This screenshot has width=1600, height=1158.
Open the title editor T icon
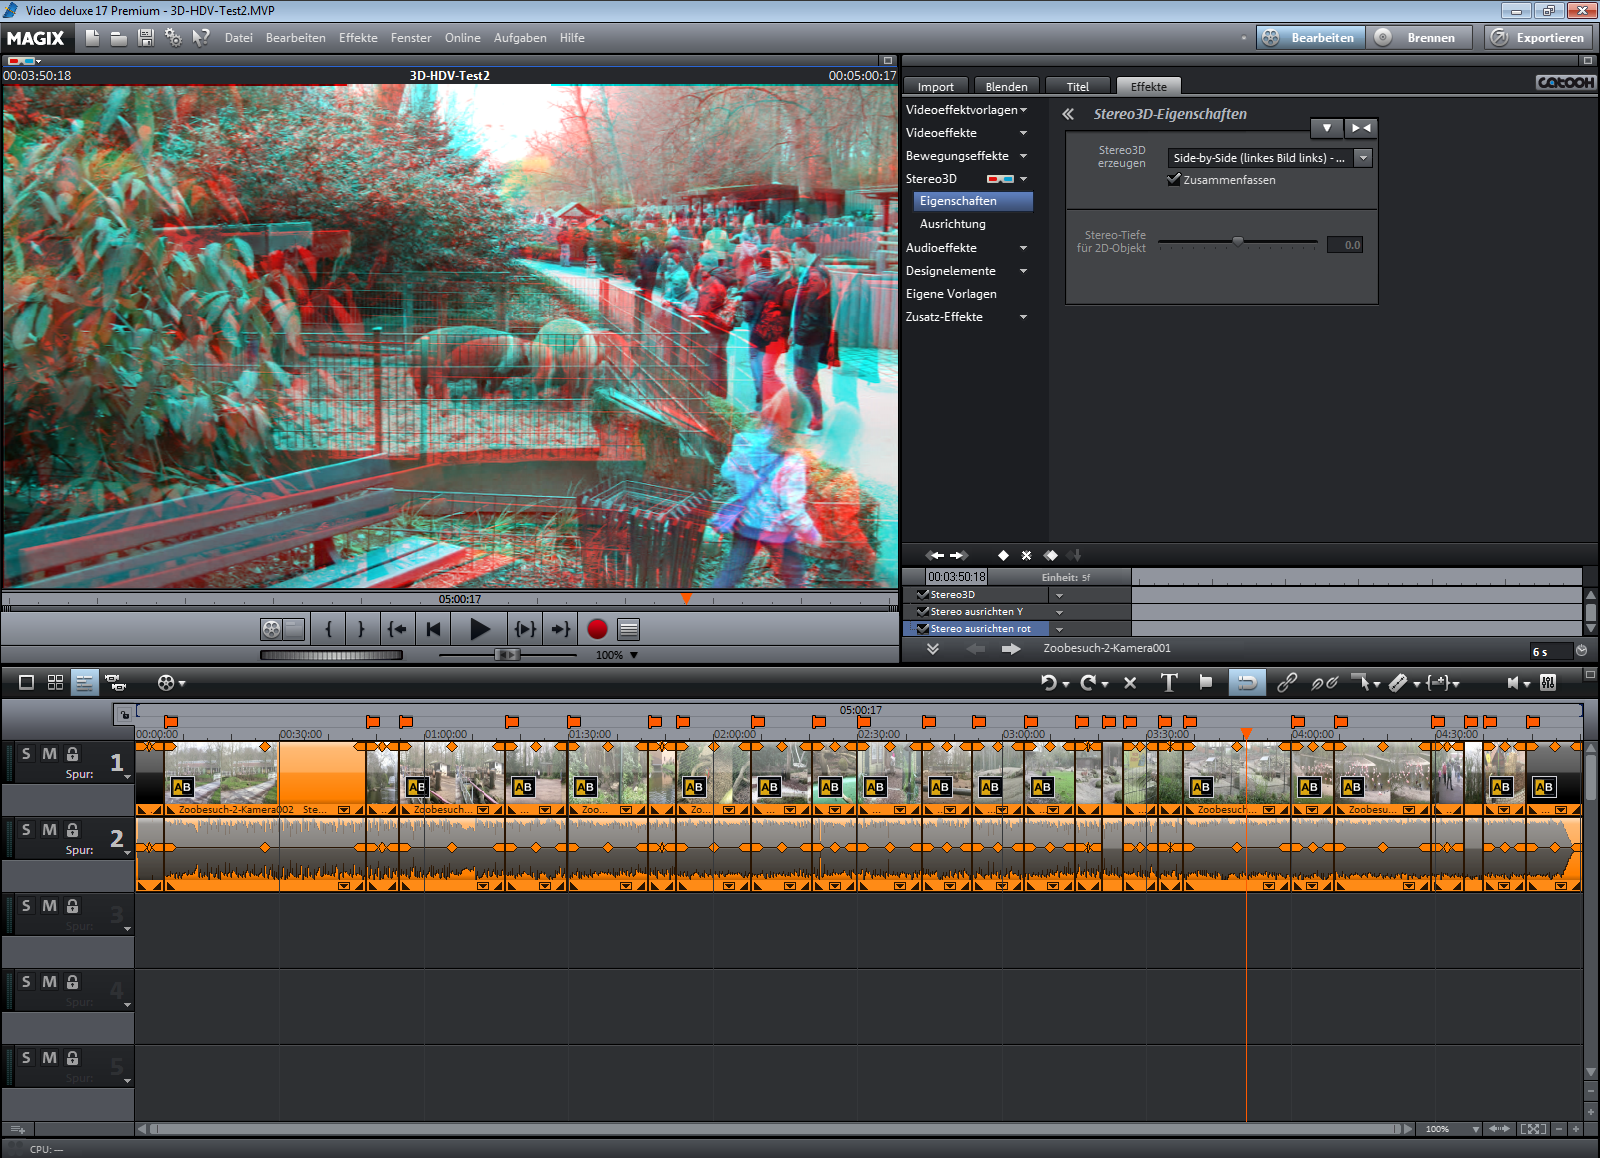click(x=1169, y=683)
